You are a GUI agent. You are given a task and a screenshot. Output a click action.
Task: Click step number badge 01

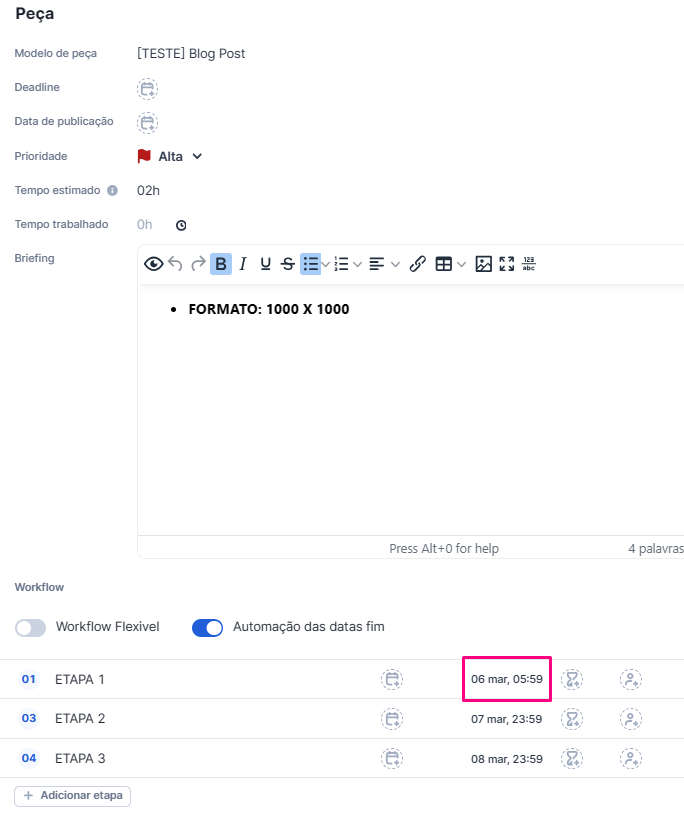(x=29, y=679)
